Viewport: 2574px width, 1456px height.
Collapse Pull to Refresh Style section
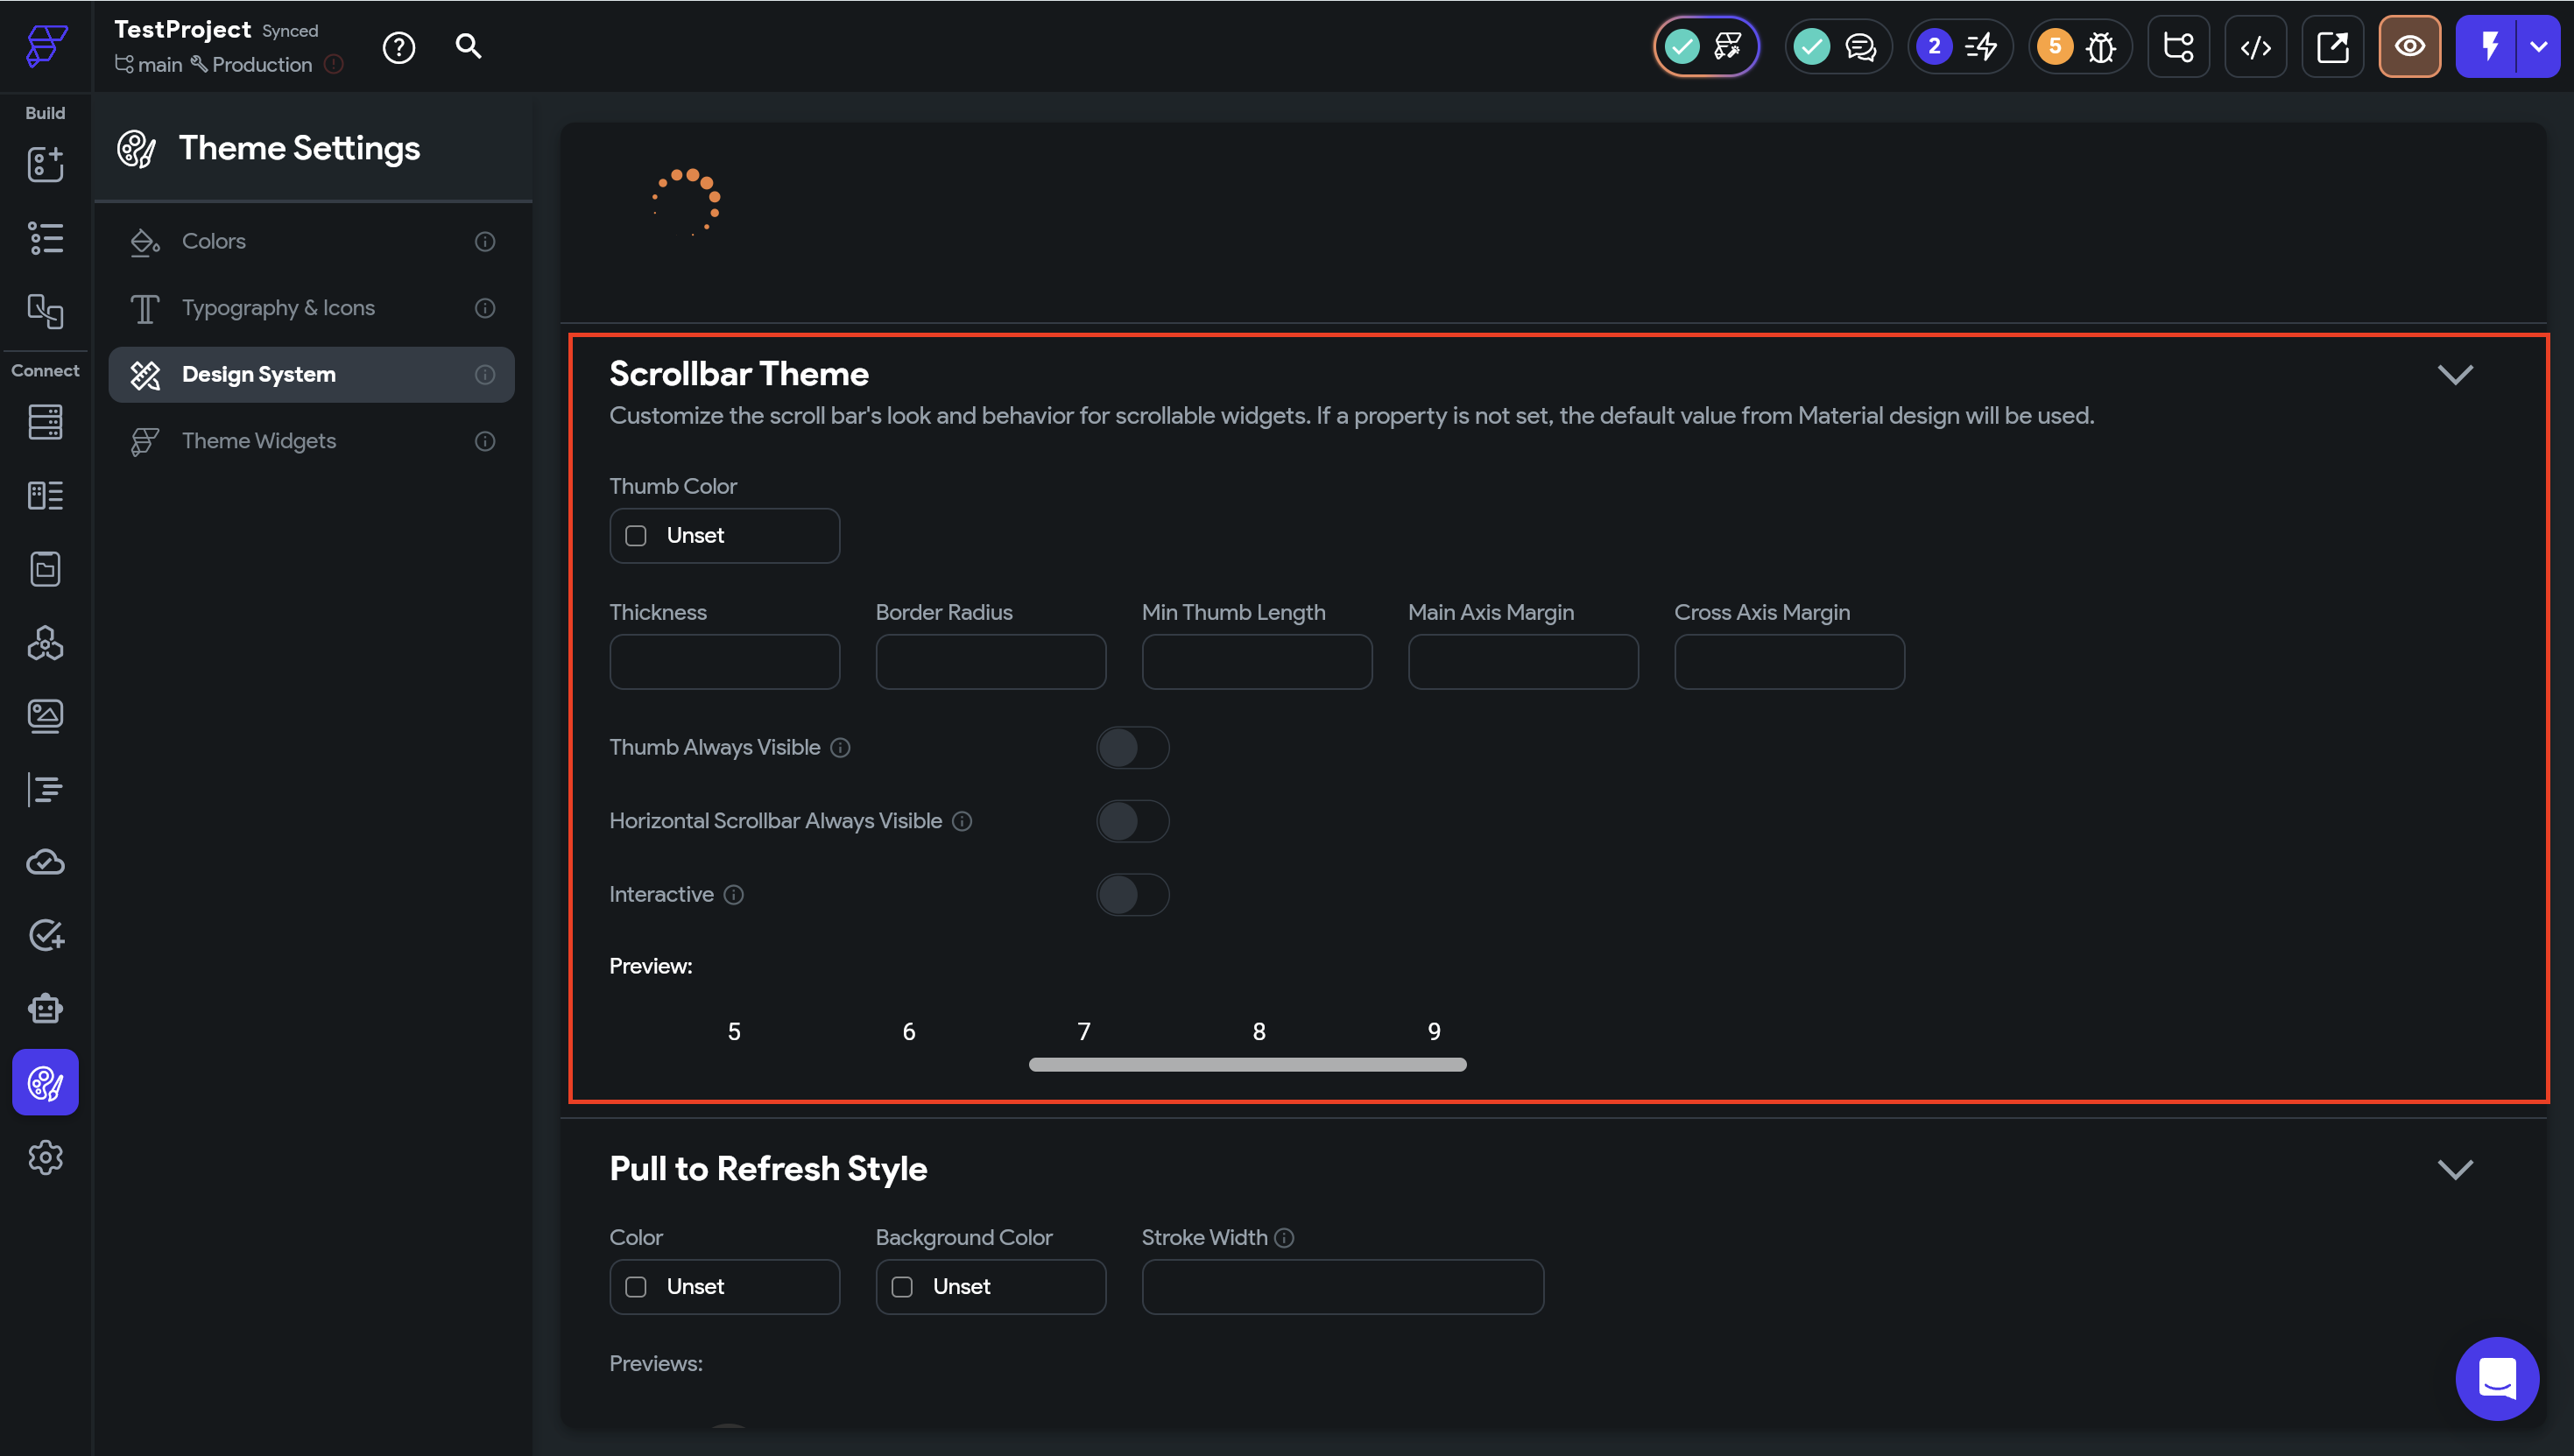(2454, 1169)
